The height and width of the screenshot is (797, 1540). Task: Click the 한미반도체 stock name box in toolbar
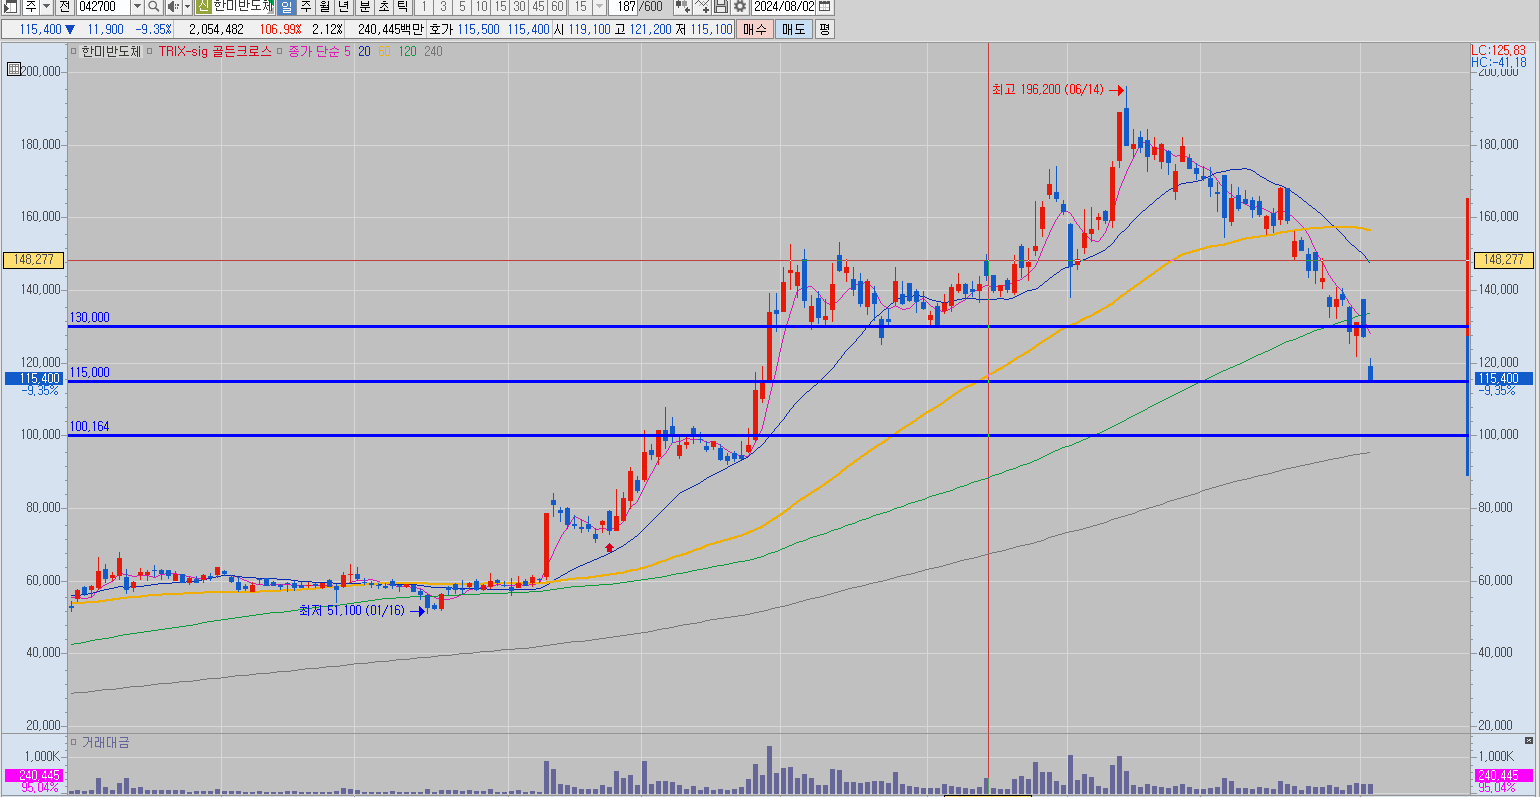242,7
